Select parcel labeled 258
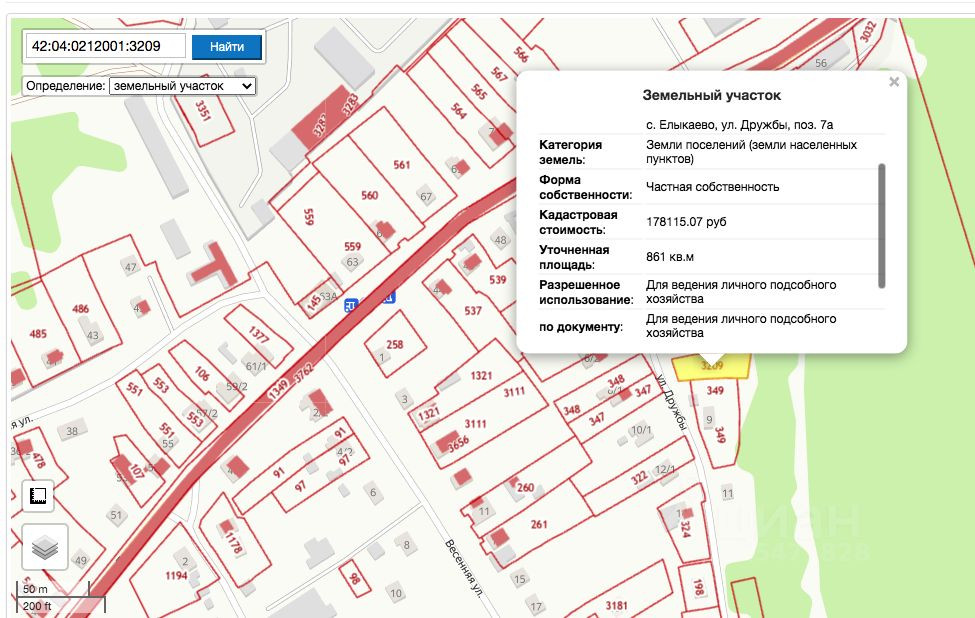 (x=395, y=344)
